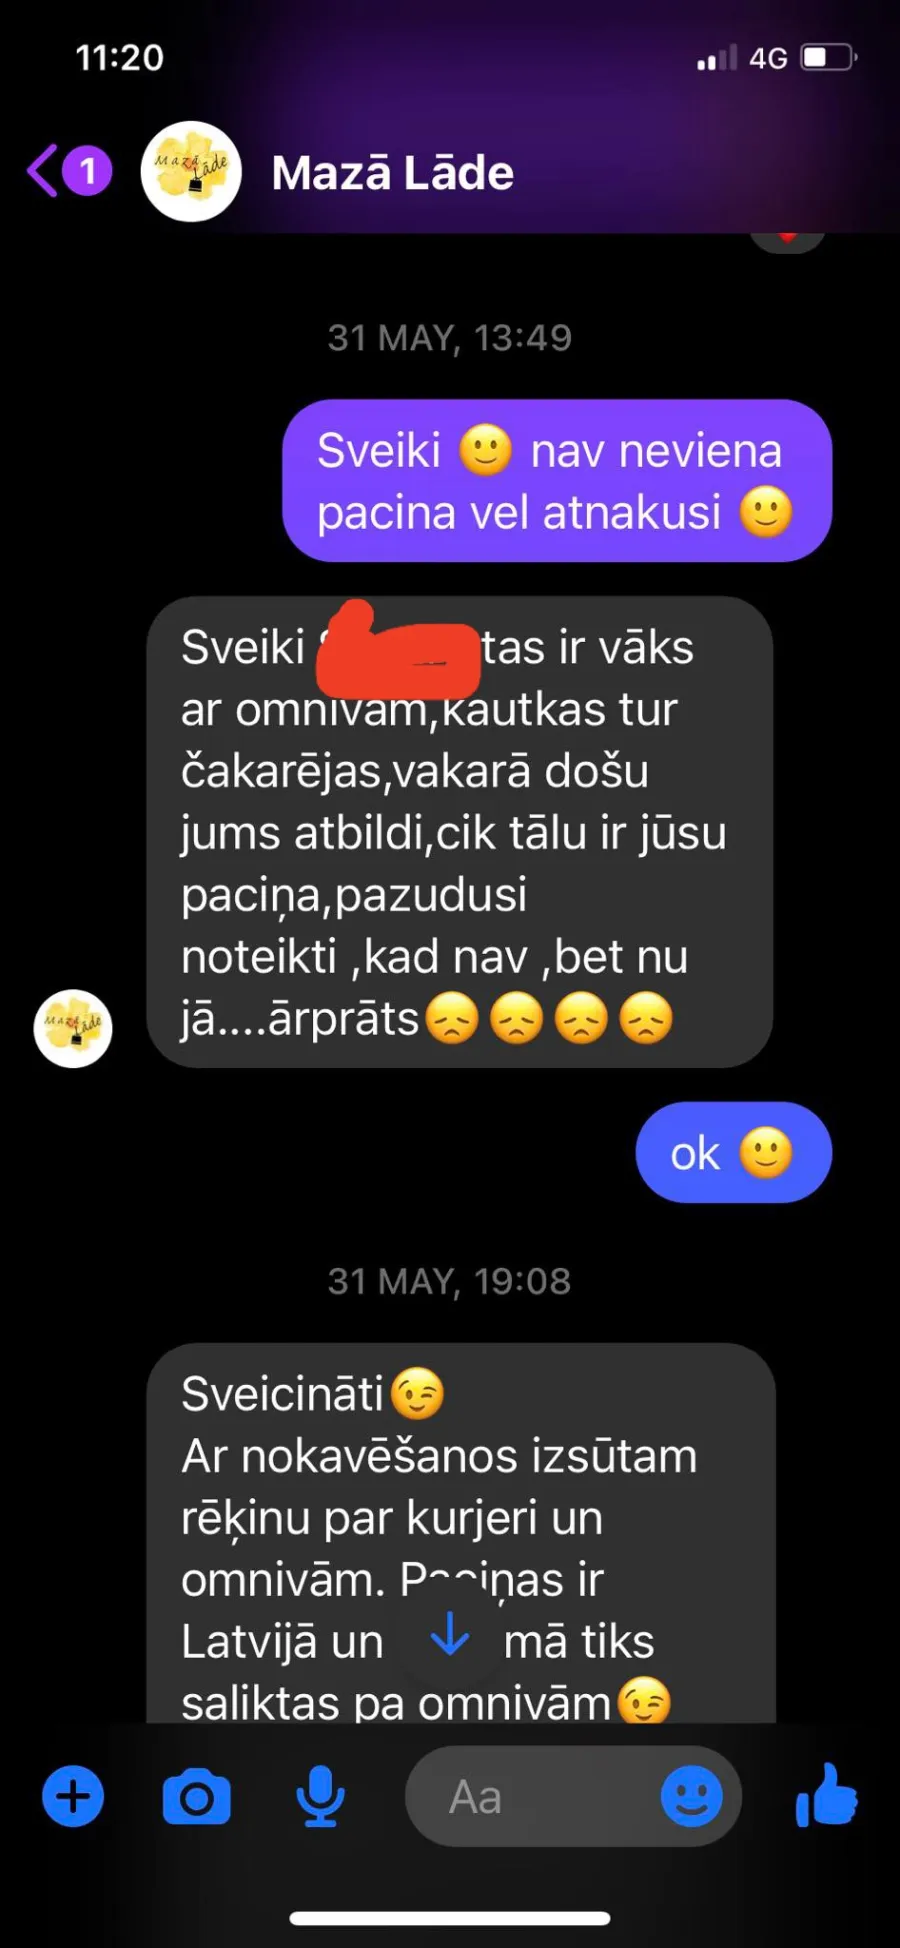Tap the 'Sveicināti' message about kurjeri
900x1948 pixels.
coord(461,1533)
